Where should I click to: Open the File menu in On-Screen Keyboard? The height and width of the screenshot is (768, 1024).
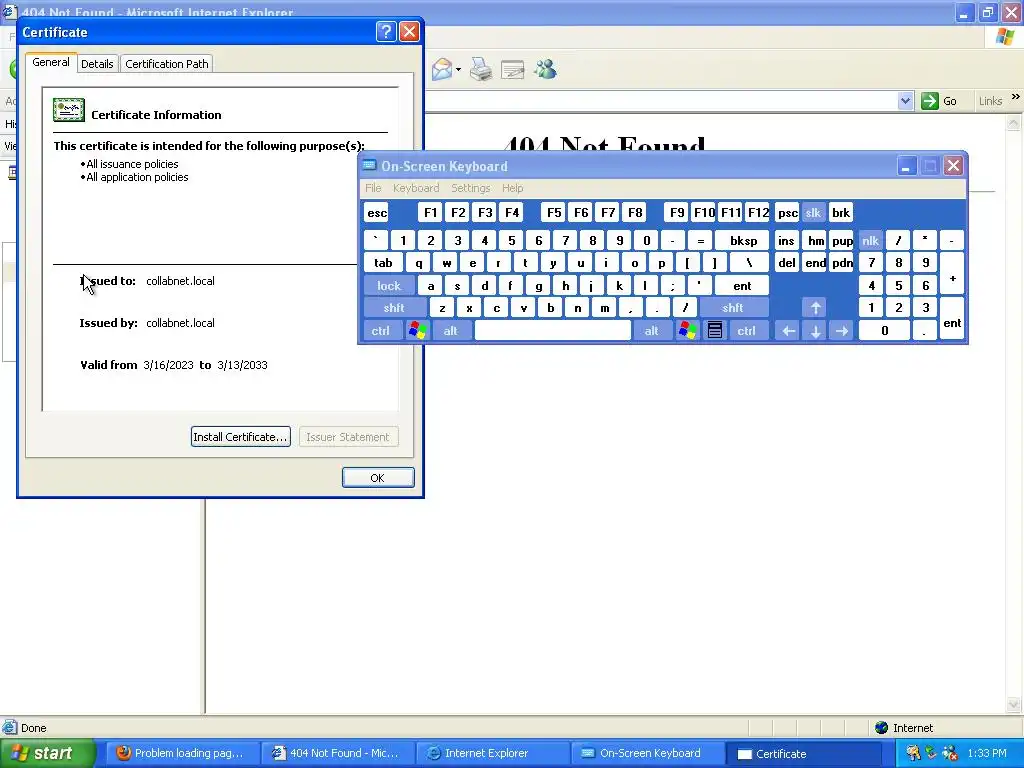point(374,188)
